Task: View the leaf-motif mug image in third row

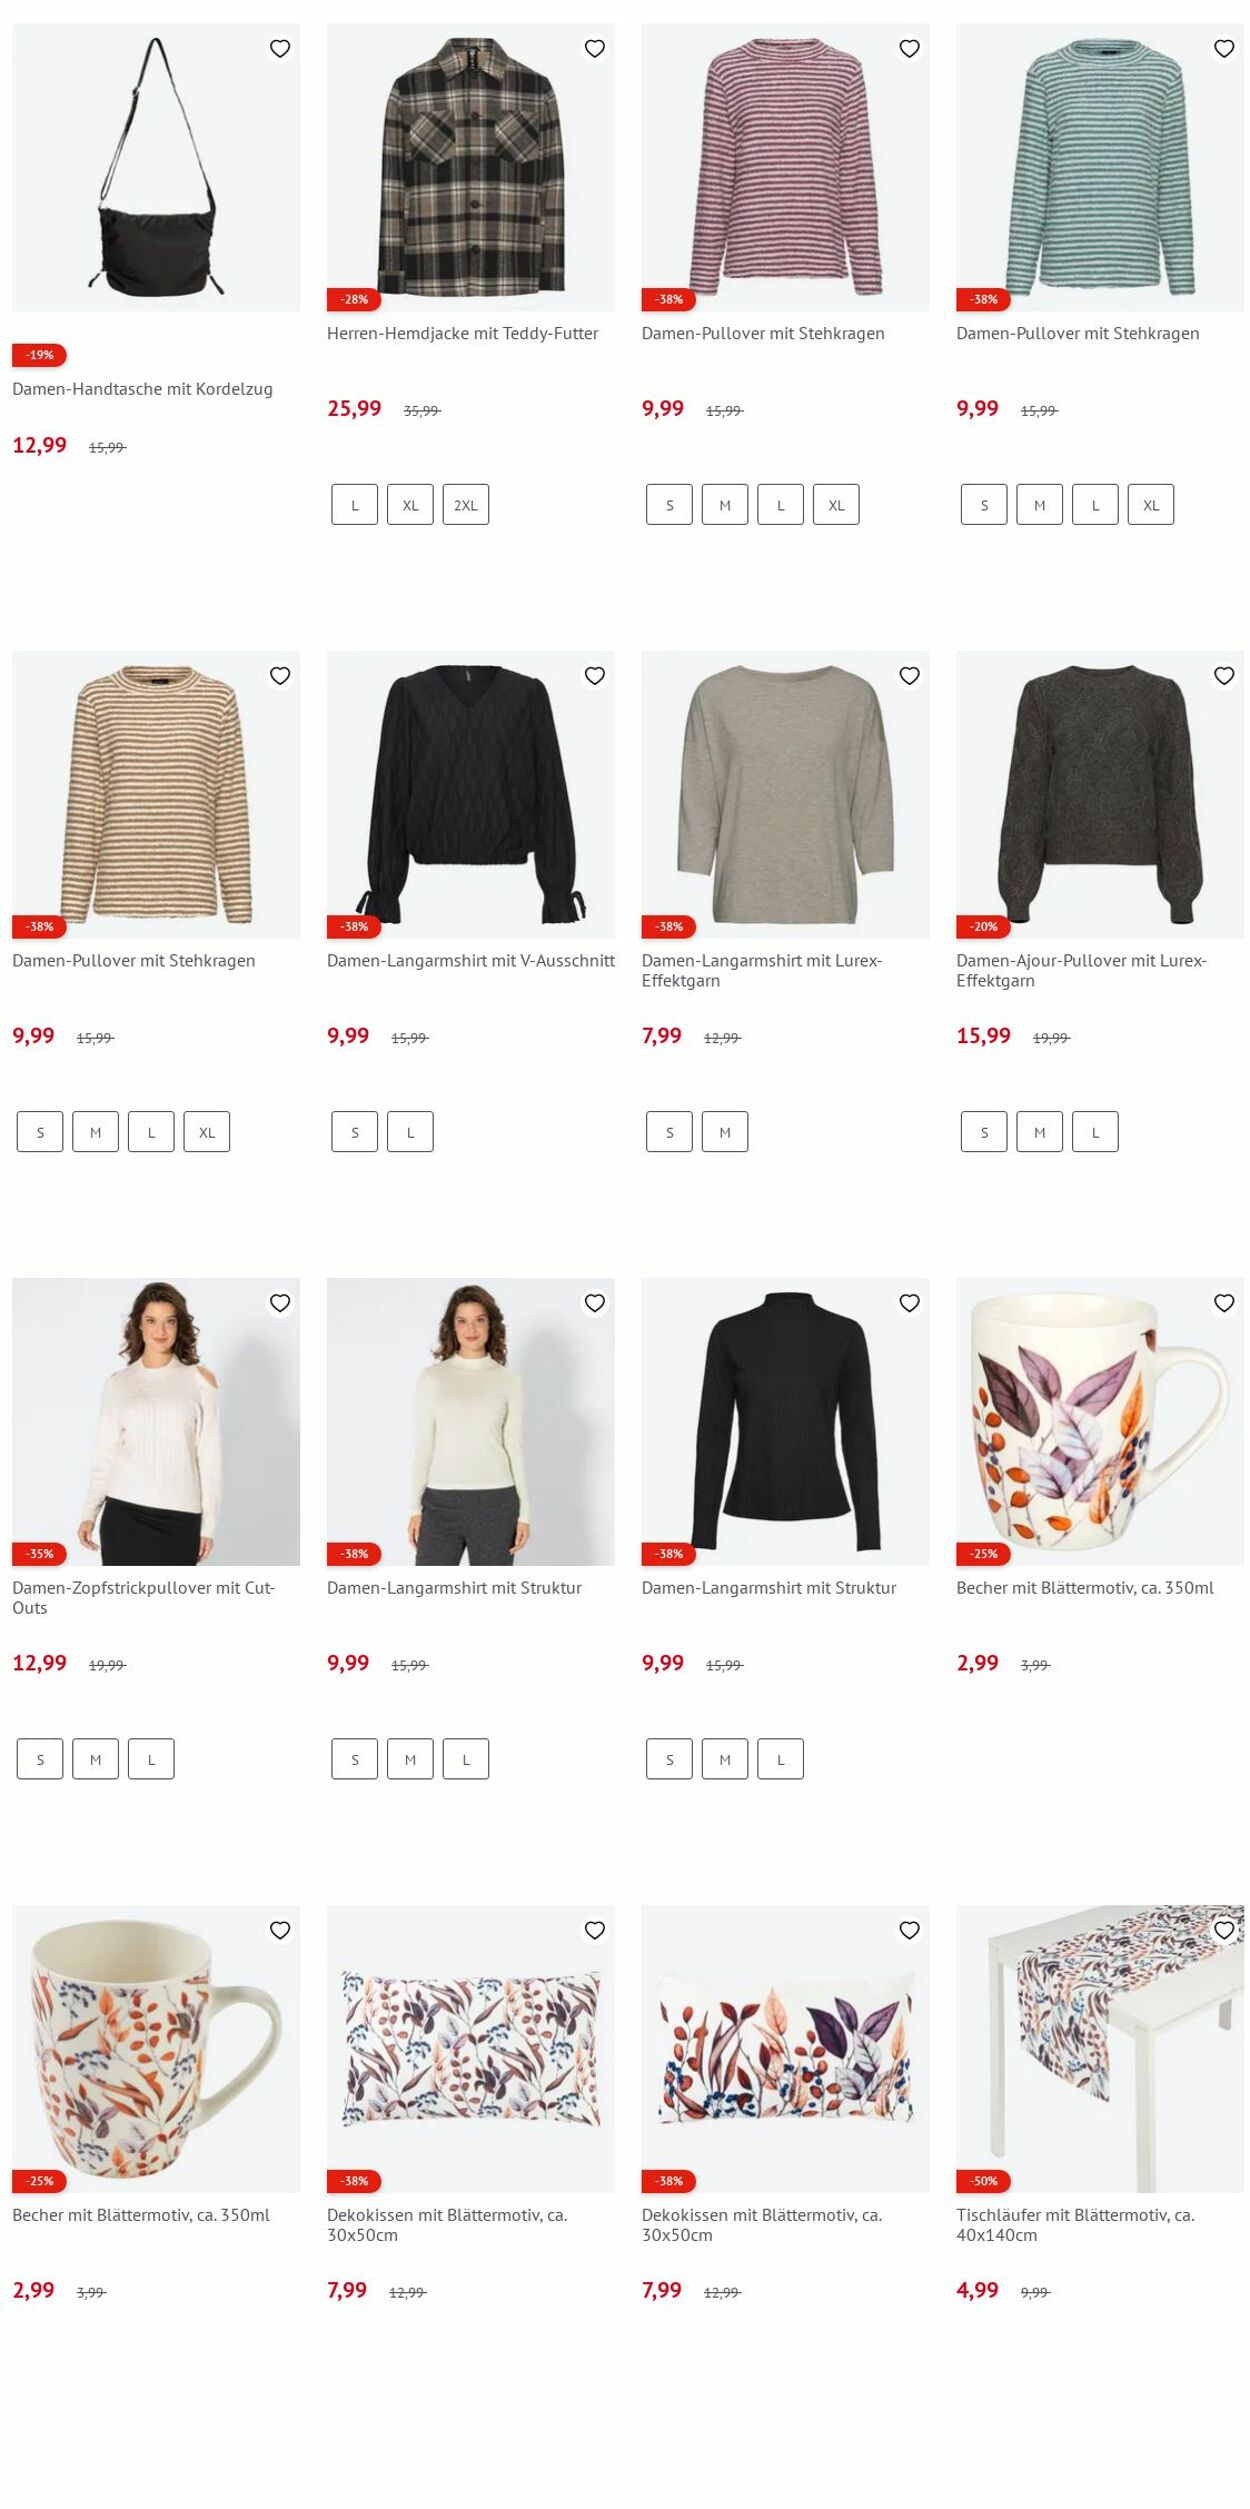Action: coord(1100,1421)
